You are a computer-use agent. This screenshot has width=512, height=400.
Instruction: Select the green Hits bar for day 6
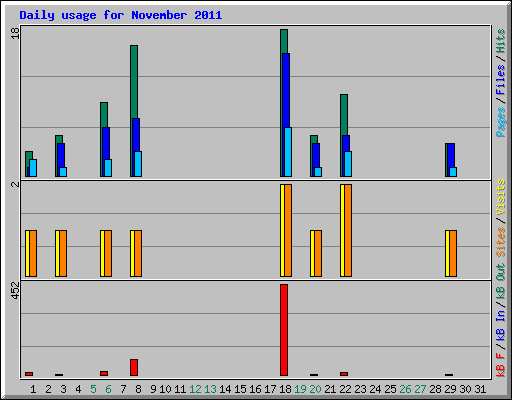click(104, 115)
